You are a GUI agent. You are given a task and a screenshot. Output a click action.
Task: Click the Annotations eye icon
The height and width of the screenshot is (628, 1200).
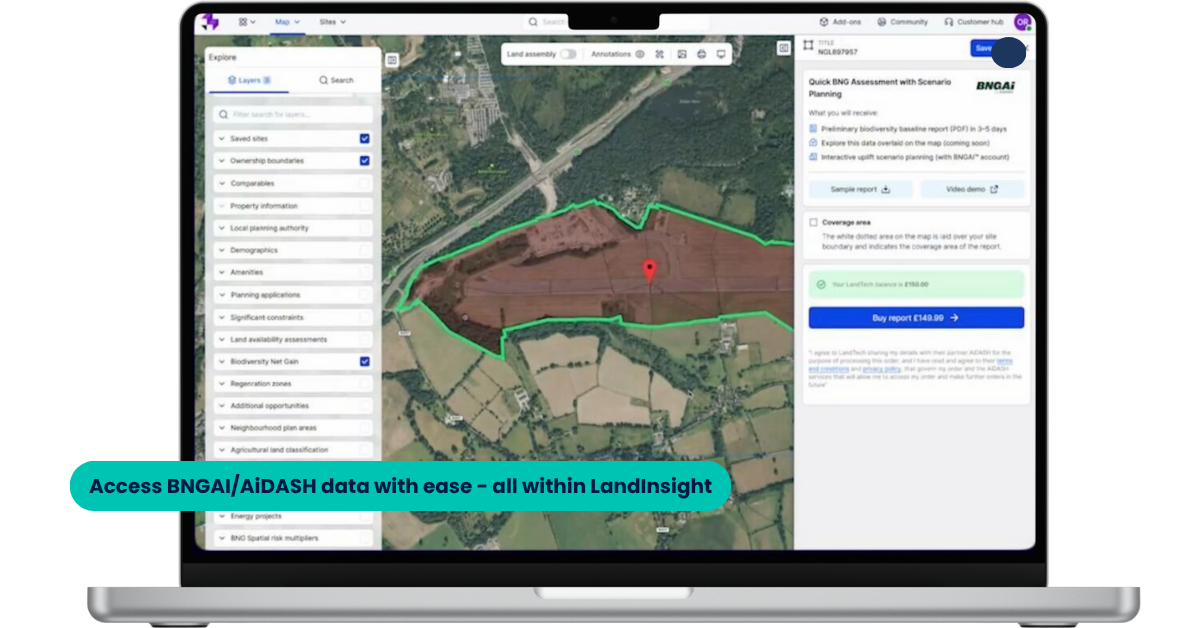pyautogui.click(x=640, y=54)
